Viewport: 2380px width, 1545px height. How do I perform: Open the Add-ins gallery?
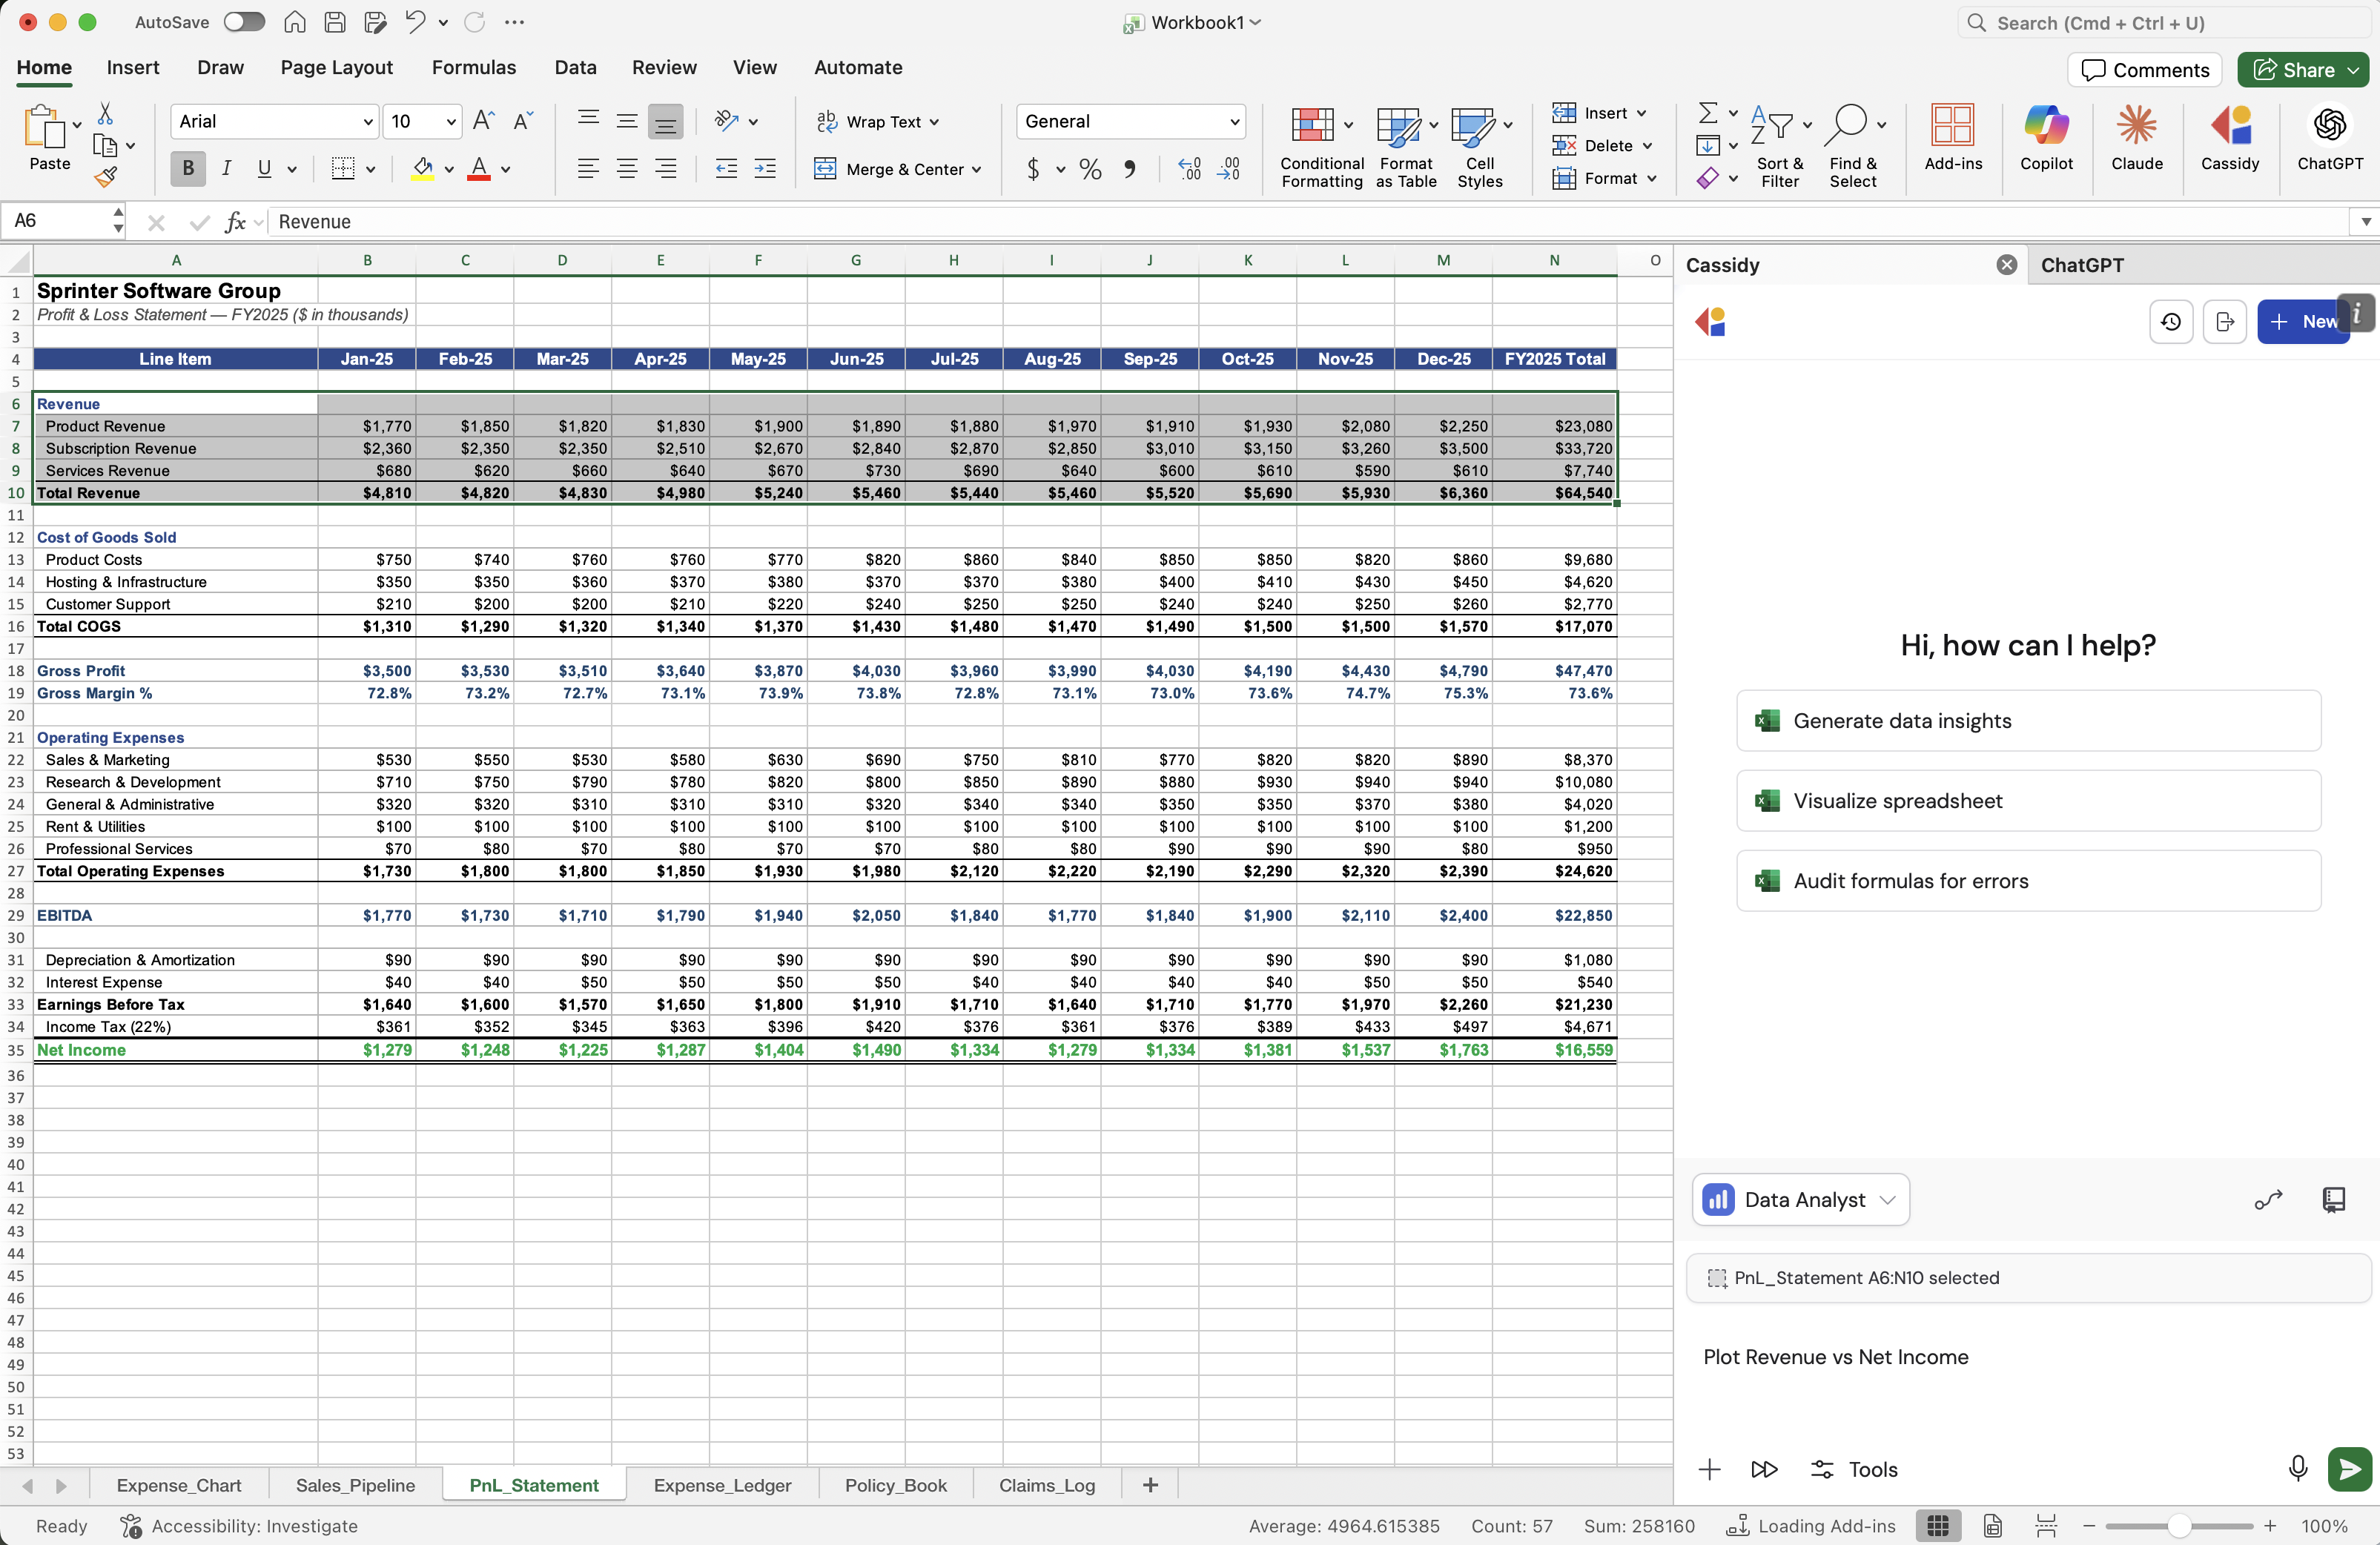pos(1952,139)
